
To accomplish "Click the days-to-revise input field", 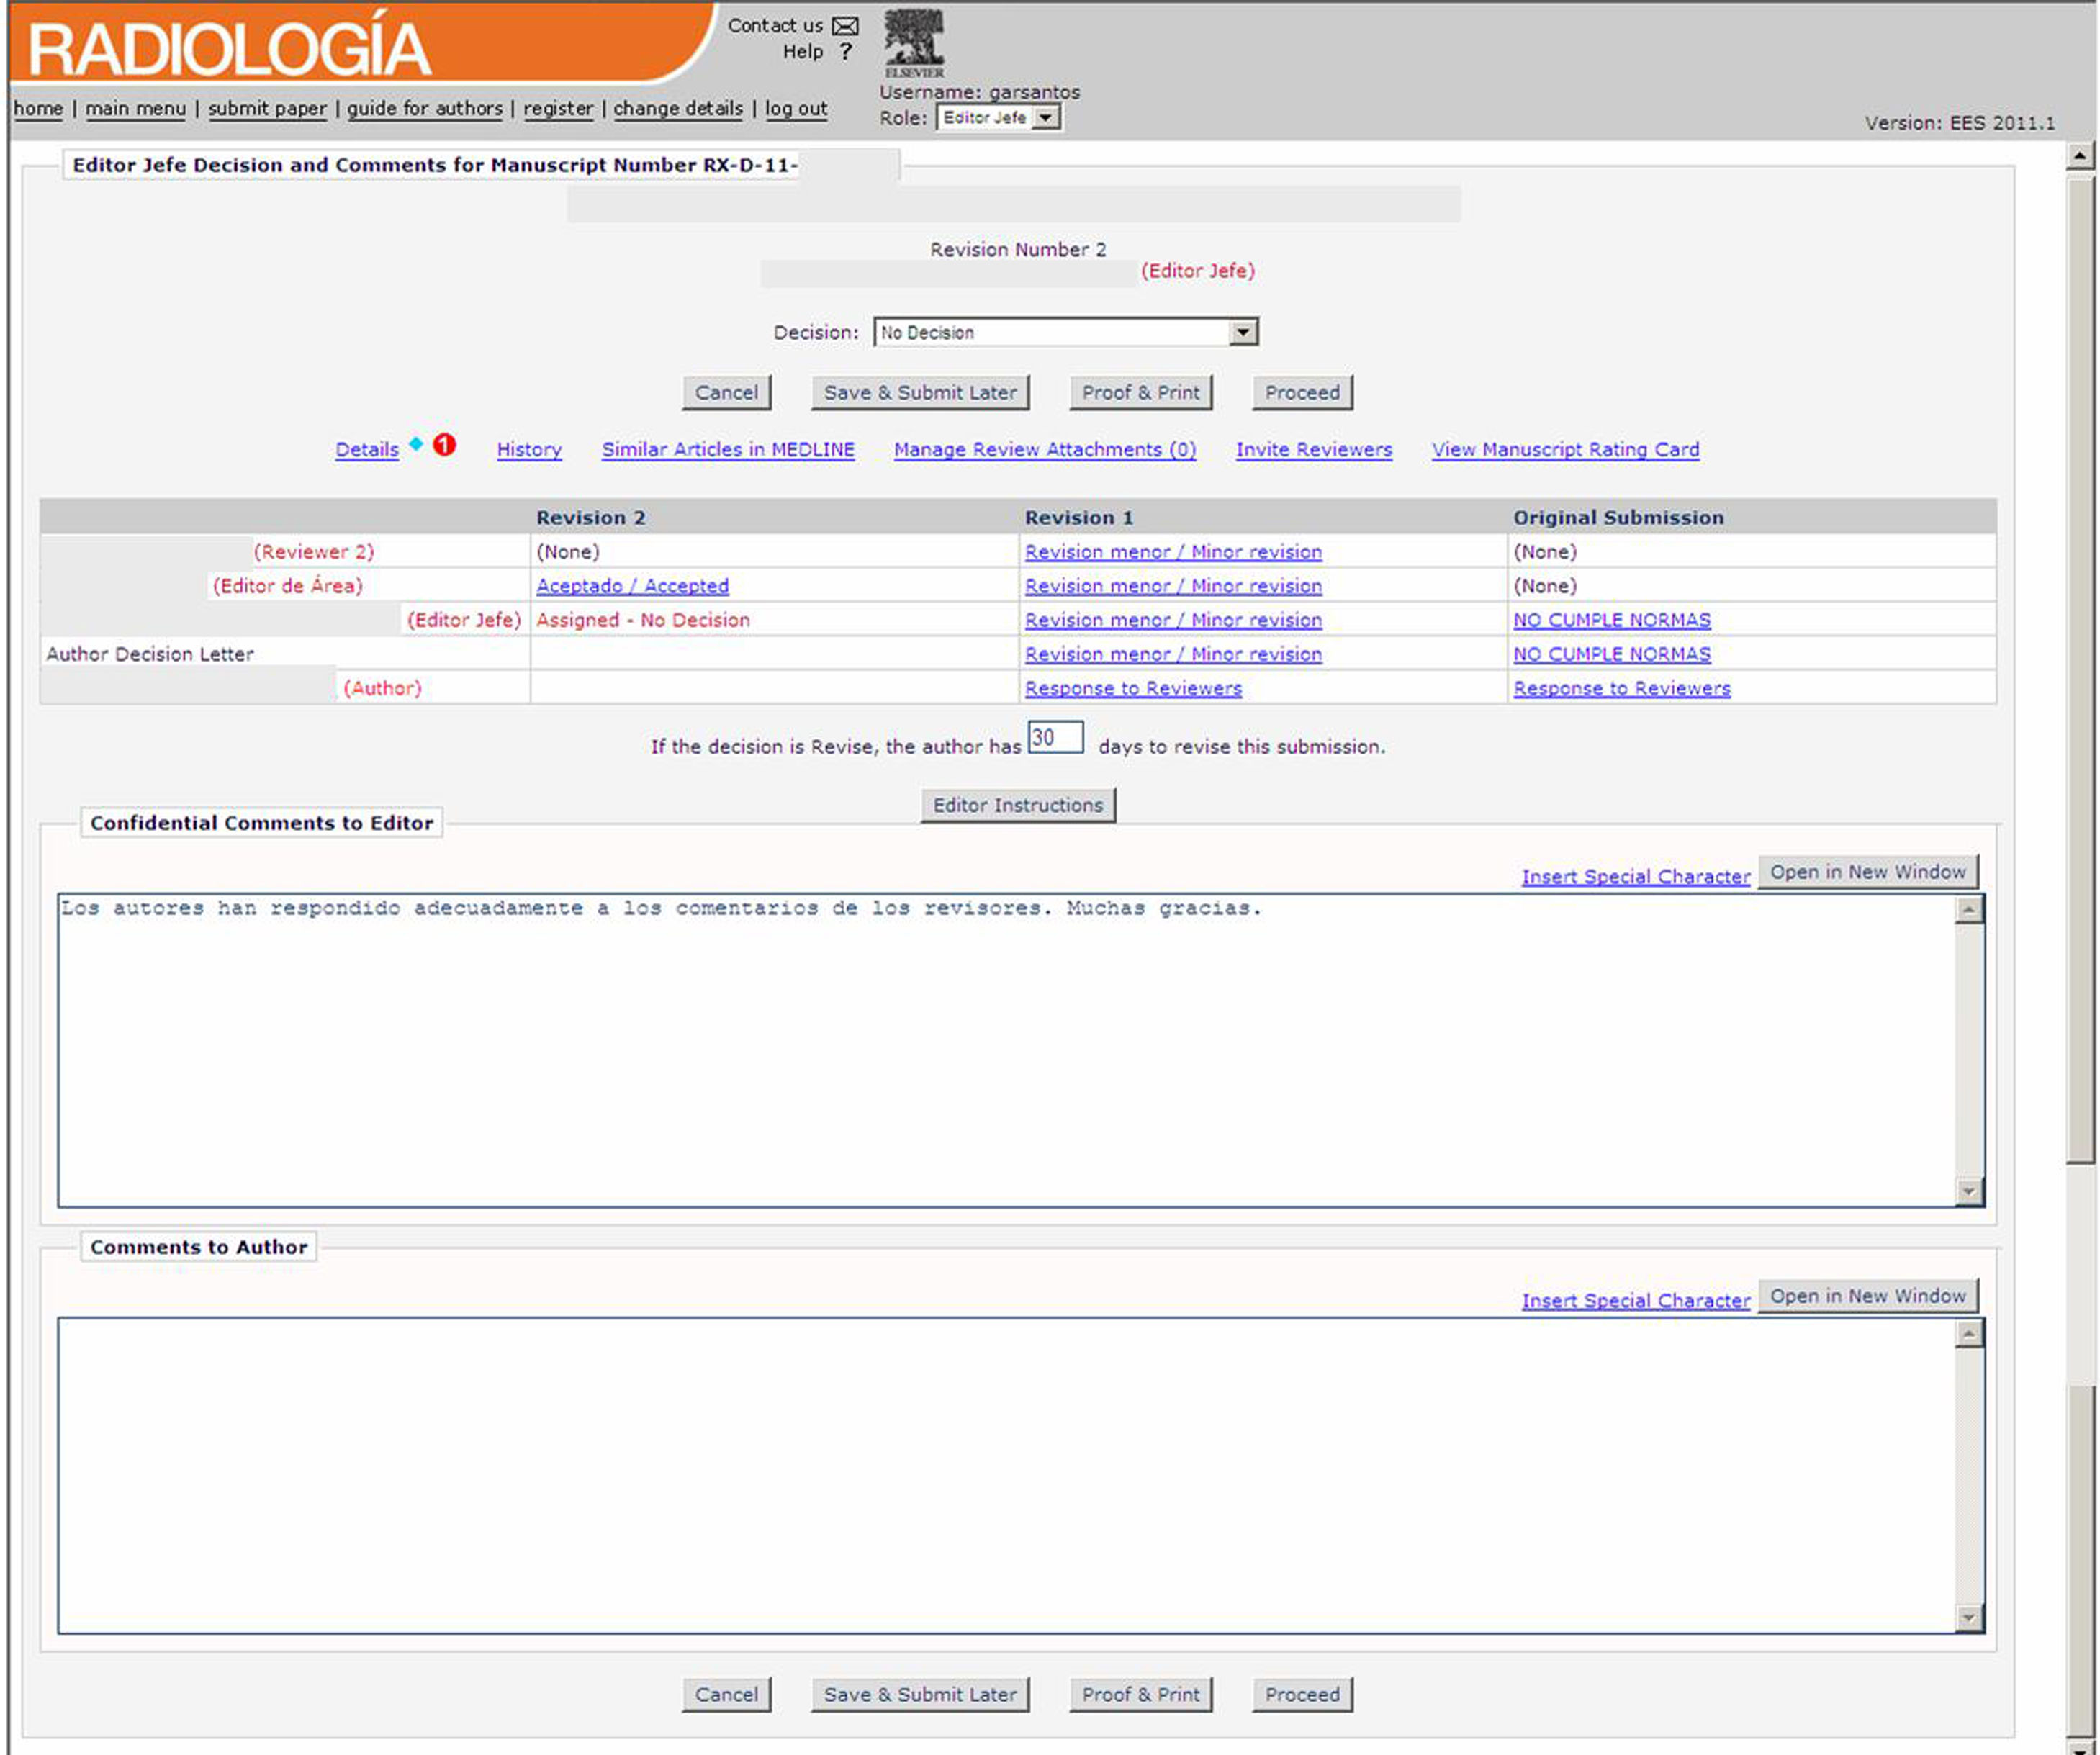I will pos(1055,738).
